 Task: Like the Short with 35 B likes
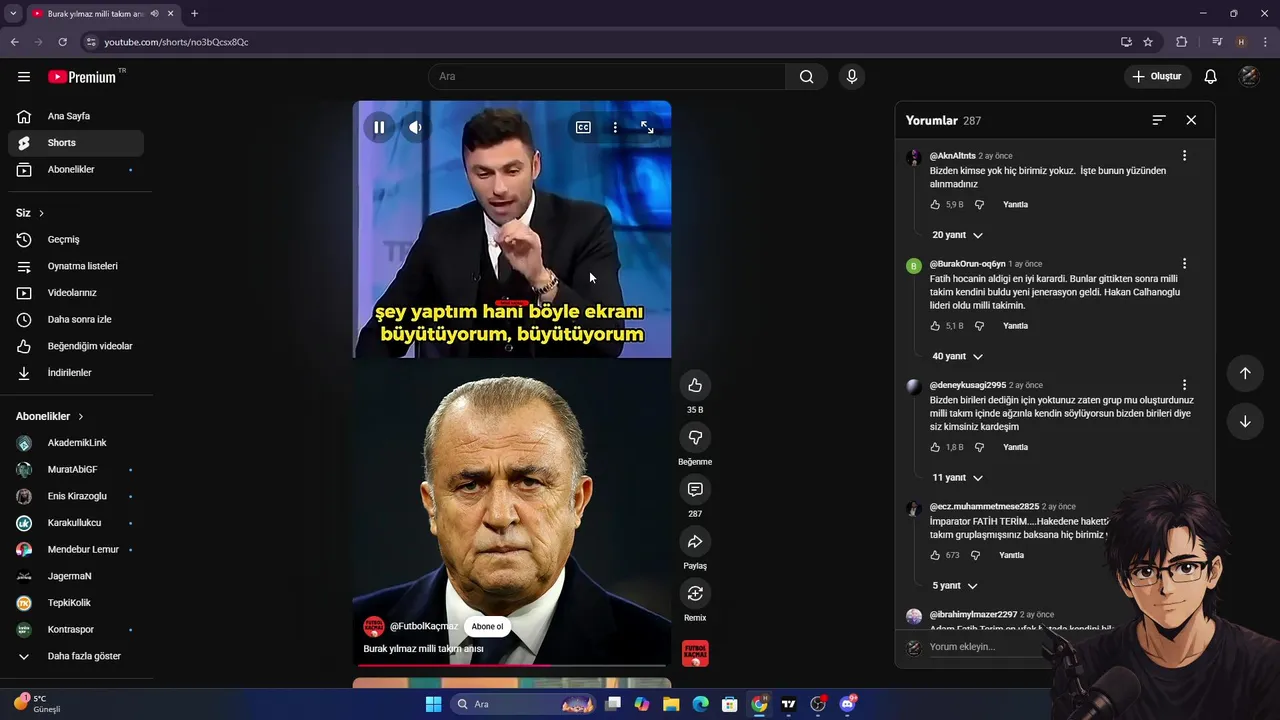tap(695, 385)
